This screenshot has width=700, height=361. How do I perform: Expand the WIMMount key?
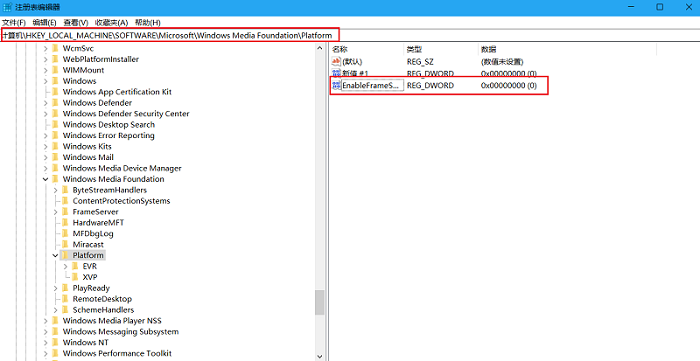coord(46,70)
